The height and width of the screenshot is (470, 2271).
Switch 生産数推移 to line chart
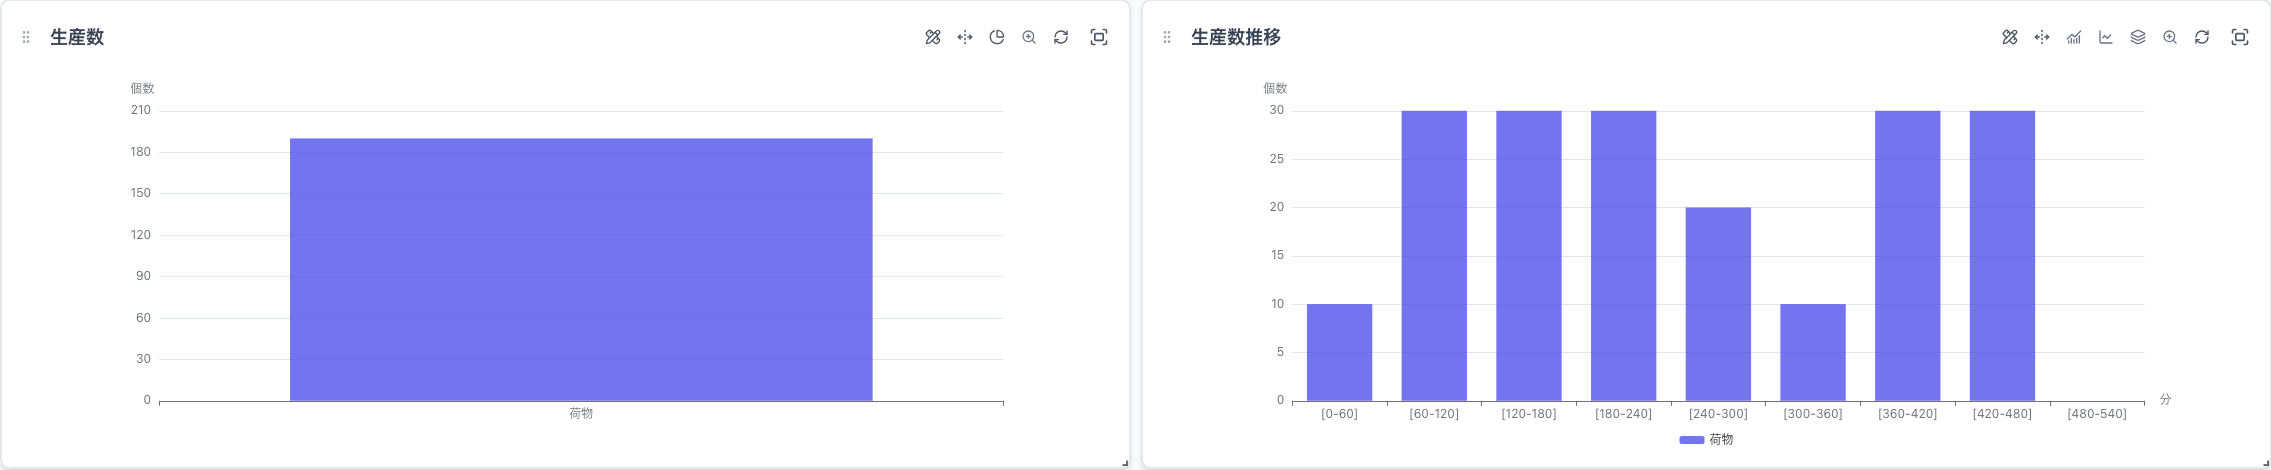2105,37
